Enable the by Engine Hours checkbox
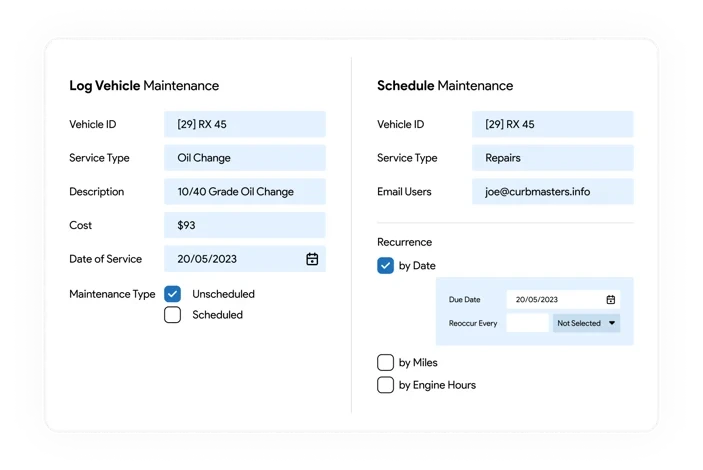703x470 pixels. pyautogui.click(x=386, y=385)
